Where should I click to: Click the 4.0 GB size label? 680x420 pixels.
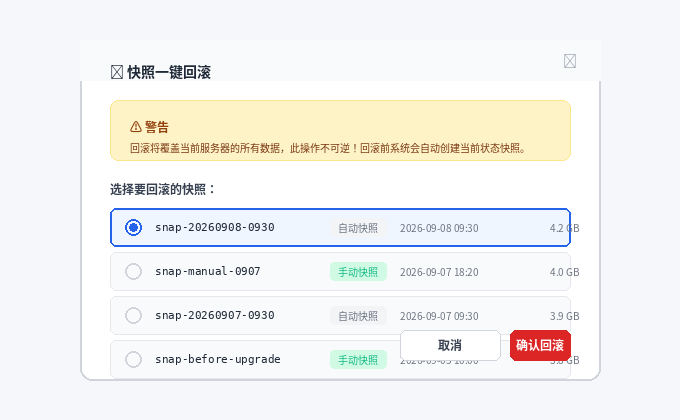coord(565,272)
